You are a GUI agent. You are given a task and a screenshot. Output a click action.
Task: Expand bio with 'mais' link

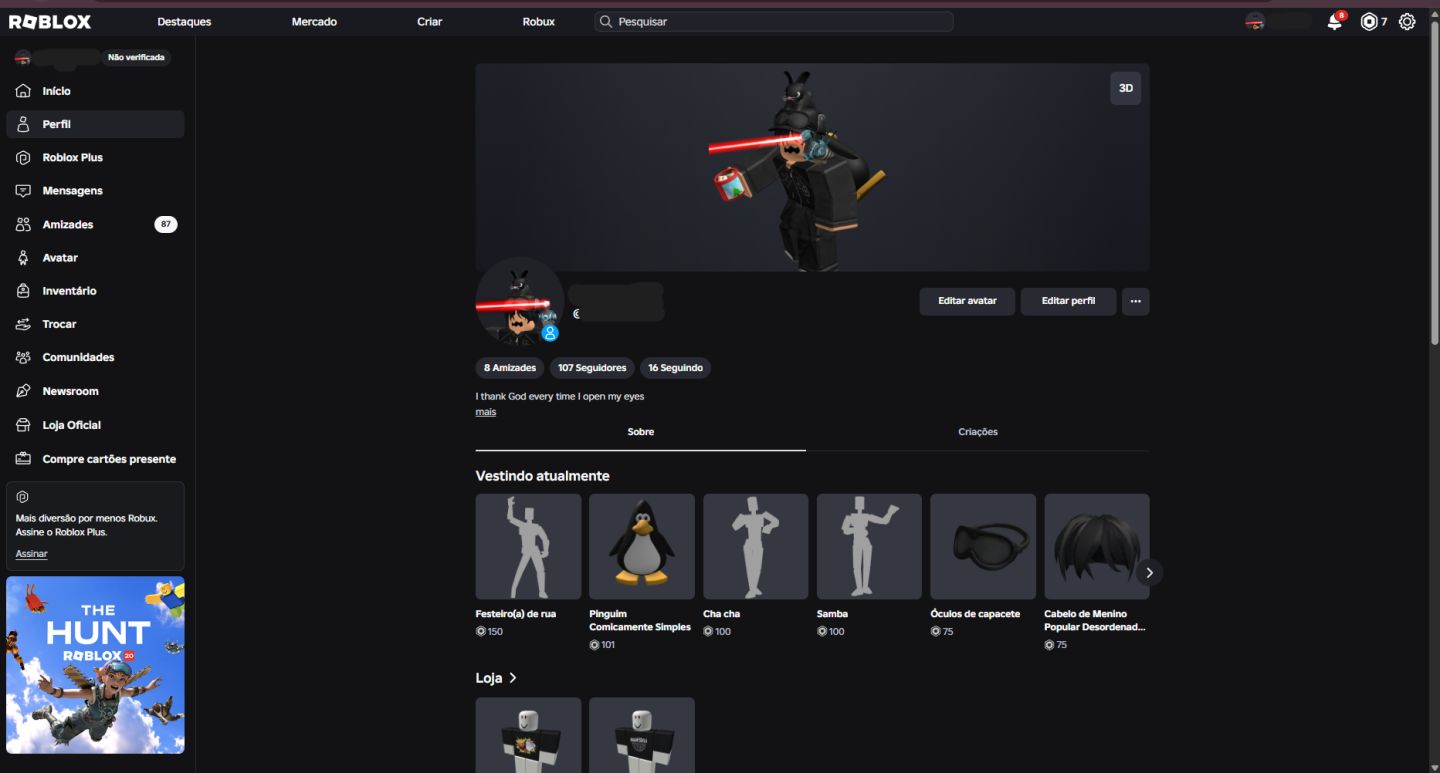(486, 412)
